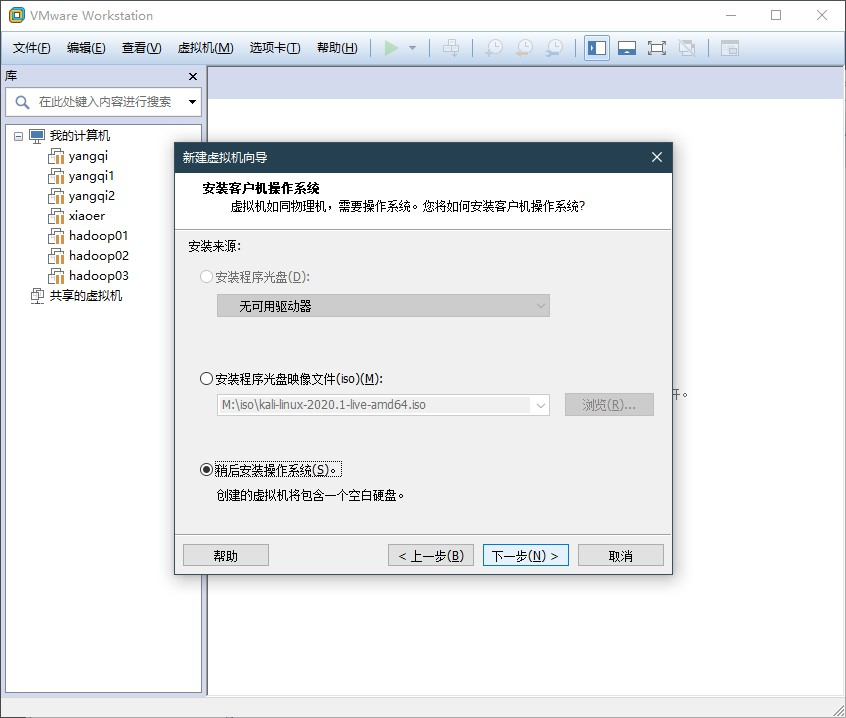Click the 下一步 button to proceed
This screenshot has width=846, height=718.
pyautogui.click(x=525, y=554)
